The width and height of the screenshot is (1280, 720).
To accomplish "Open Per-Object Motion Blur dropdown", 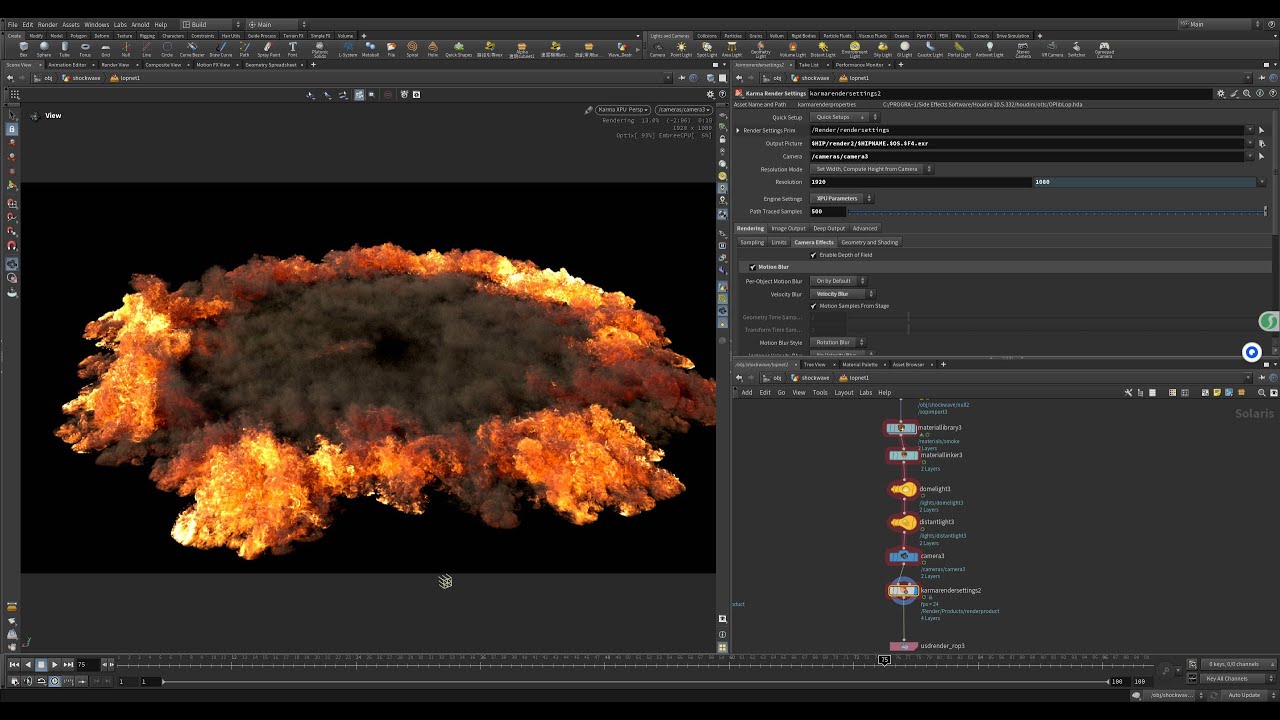I will [839, 281].
